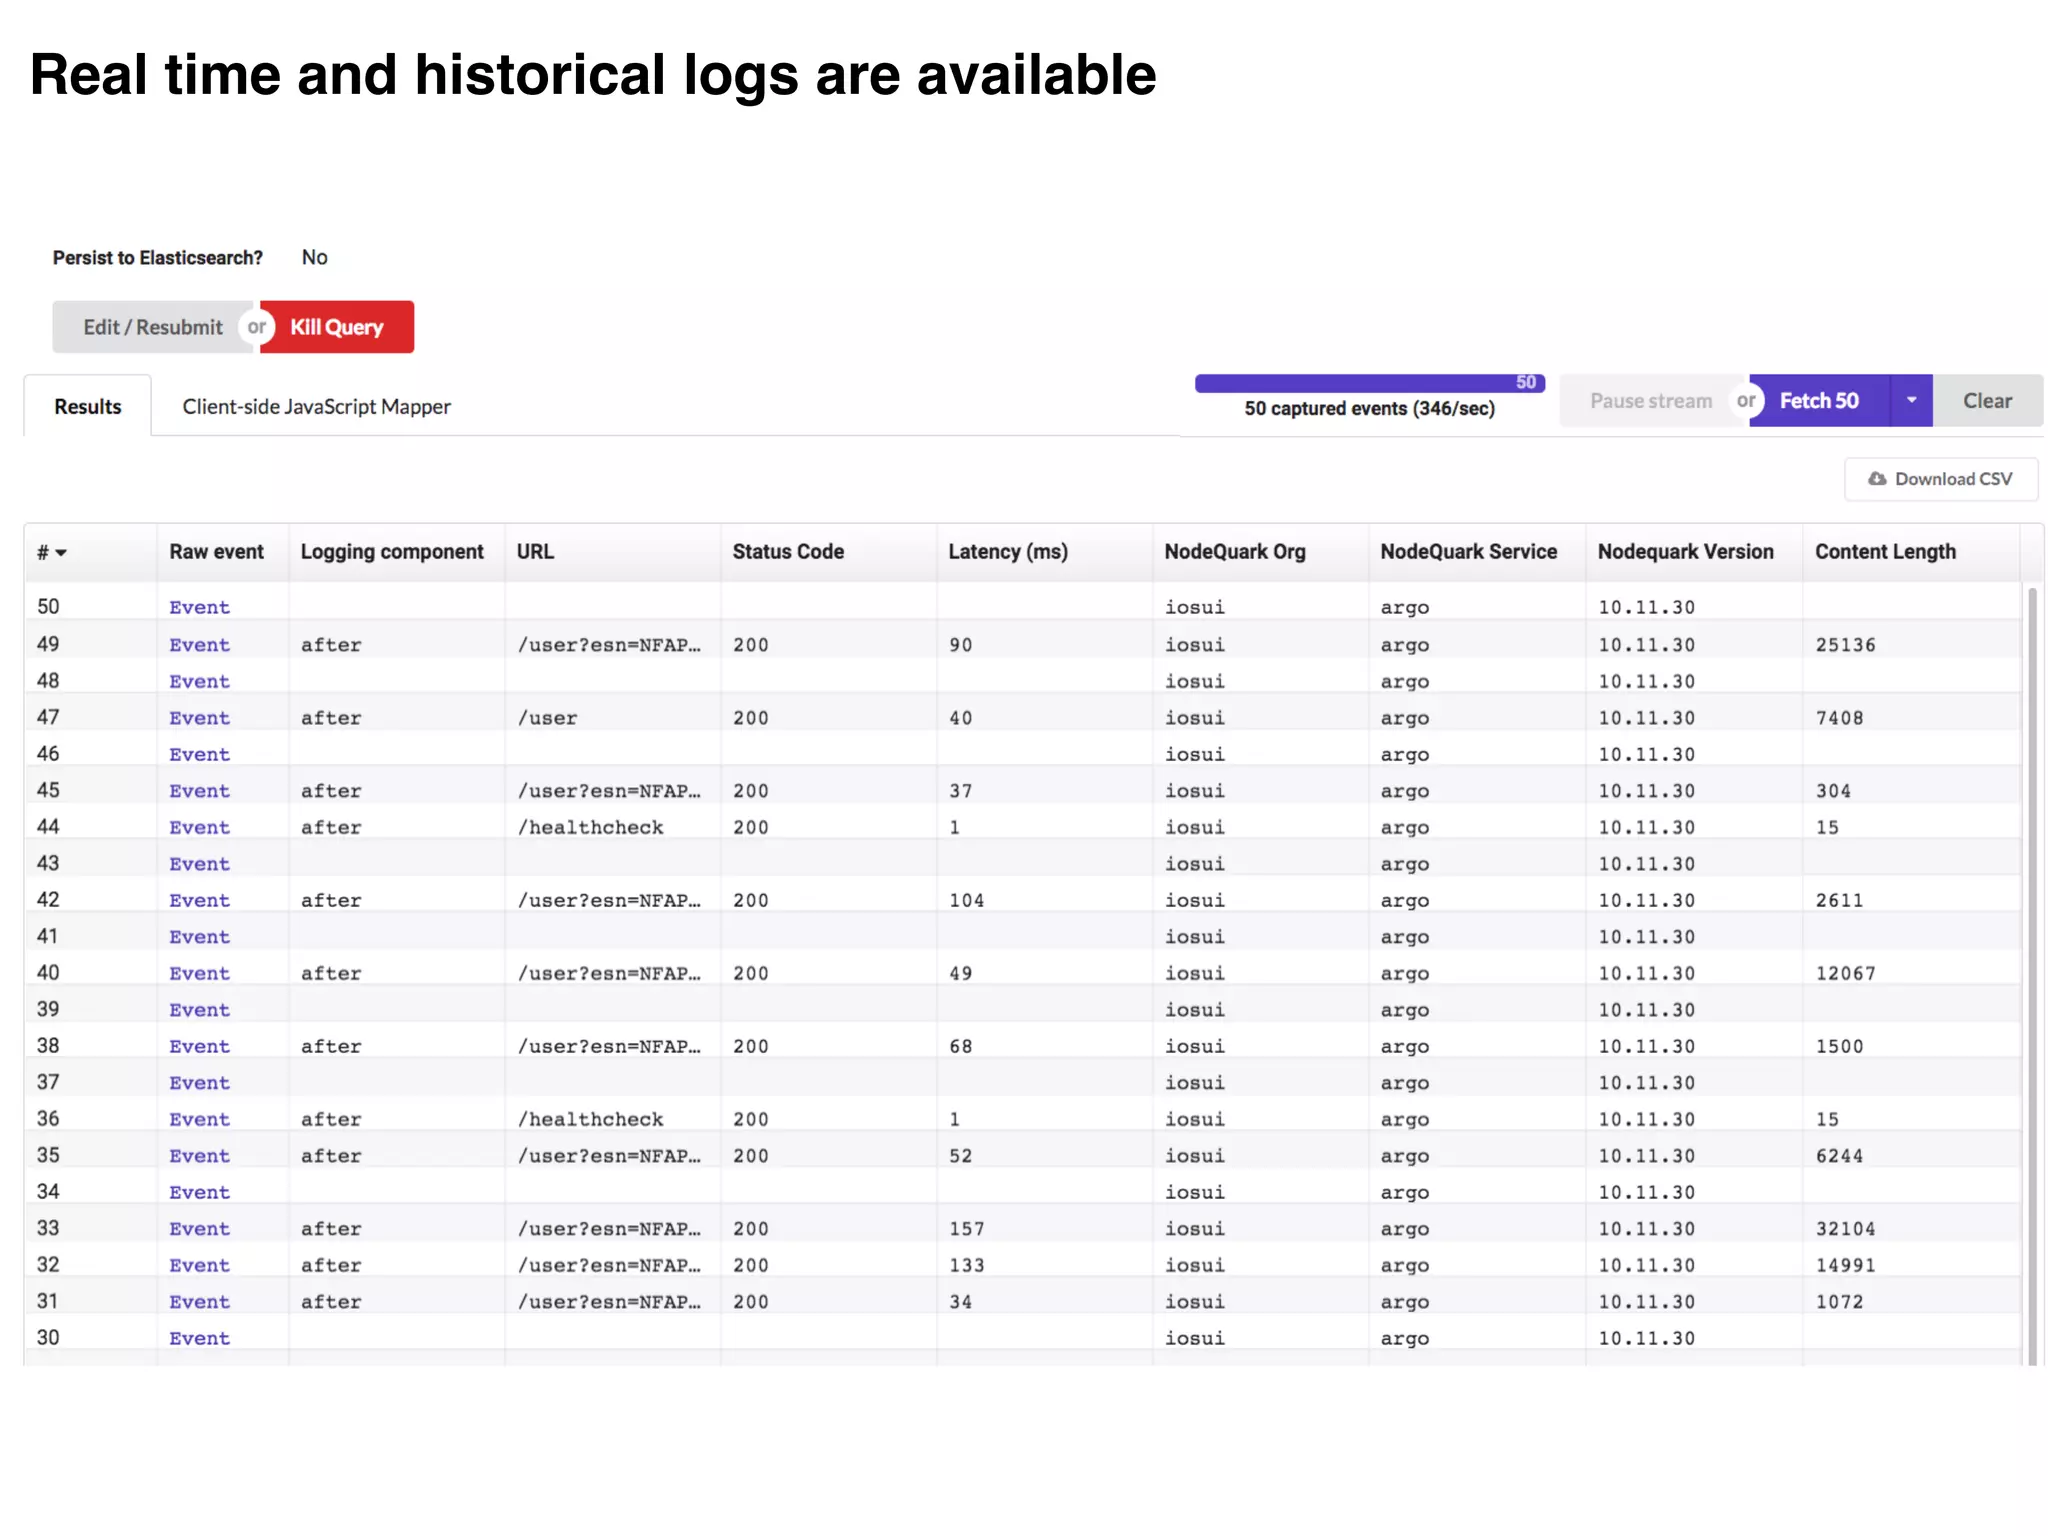The image size is (2048, 1536).
Task: Click the Download CSV cloud icon
Action: 1877,479
